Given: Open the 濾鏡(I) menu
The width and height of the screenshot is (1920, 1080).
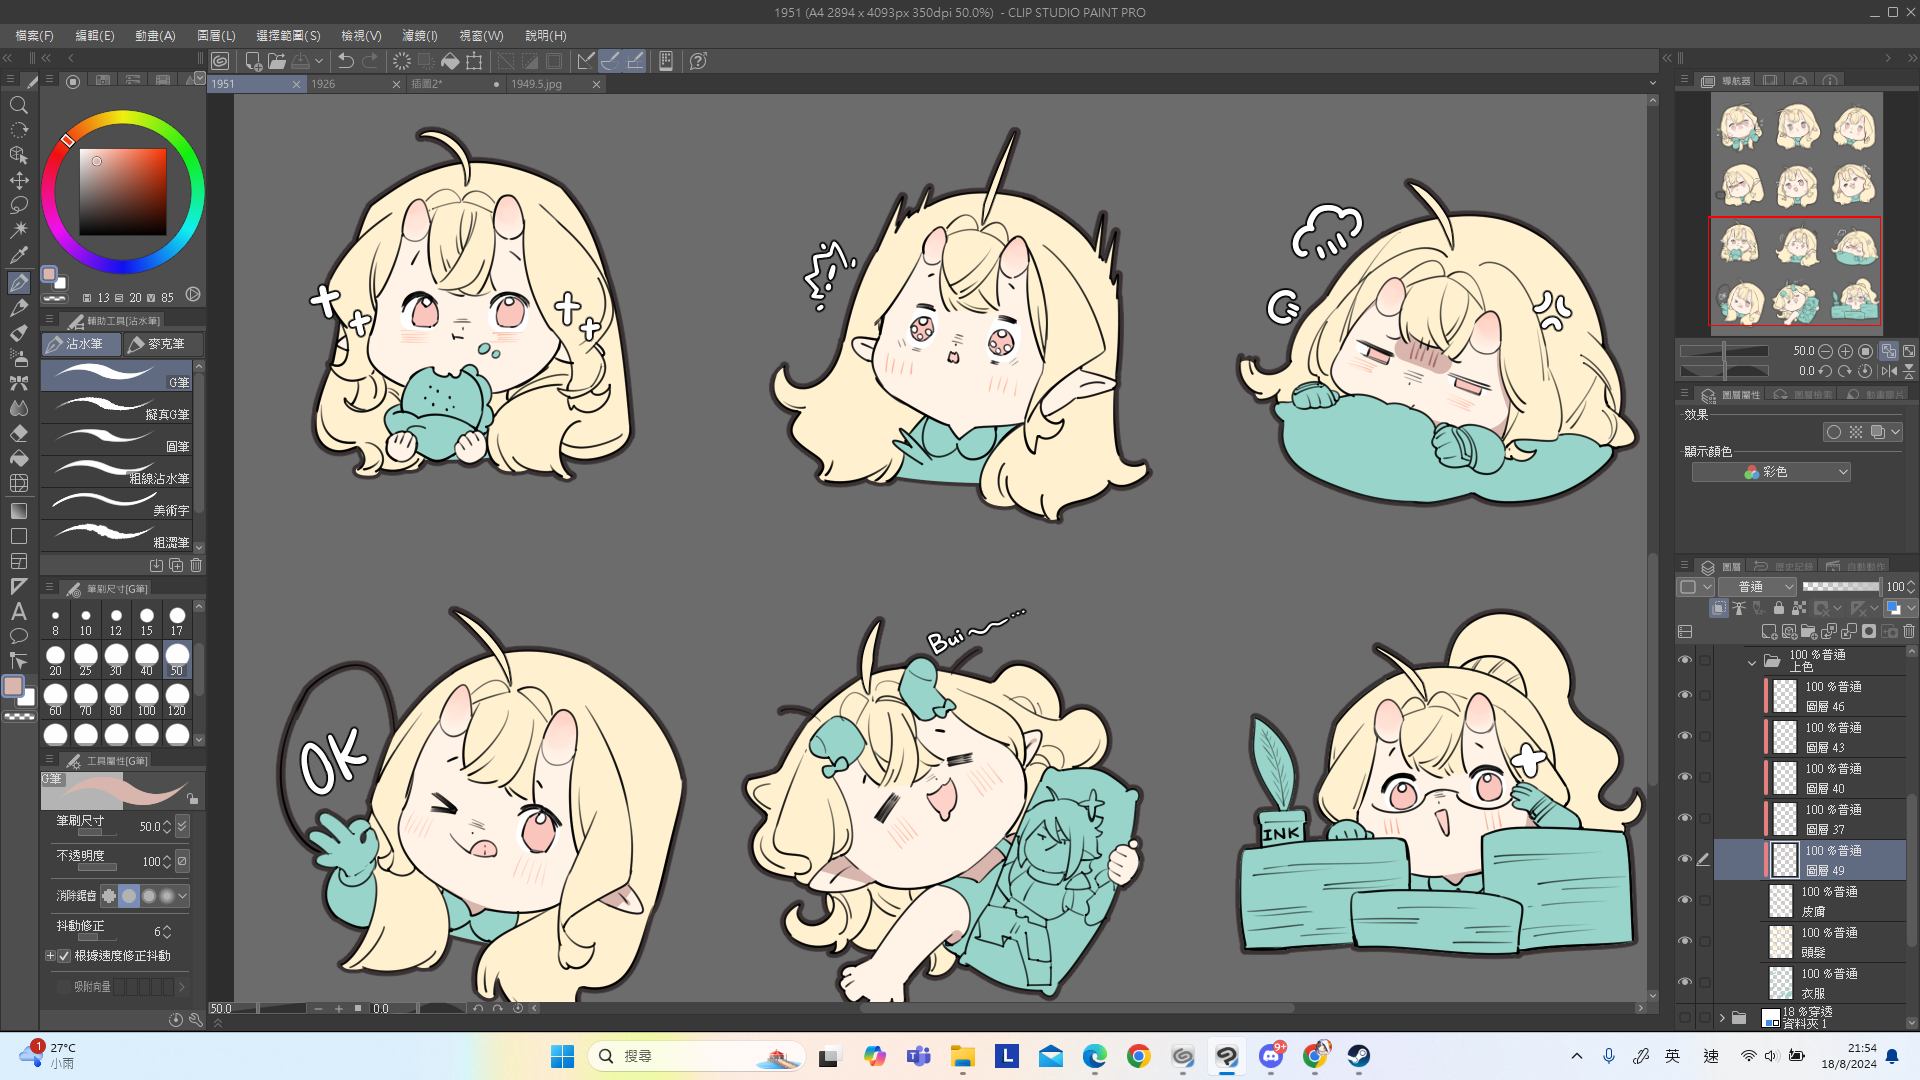Looking at the screenshot, I should [419, 35].
